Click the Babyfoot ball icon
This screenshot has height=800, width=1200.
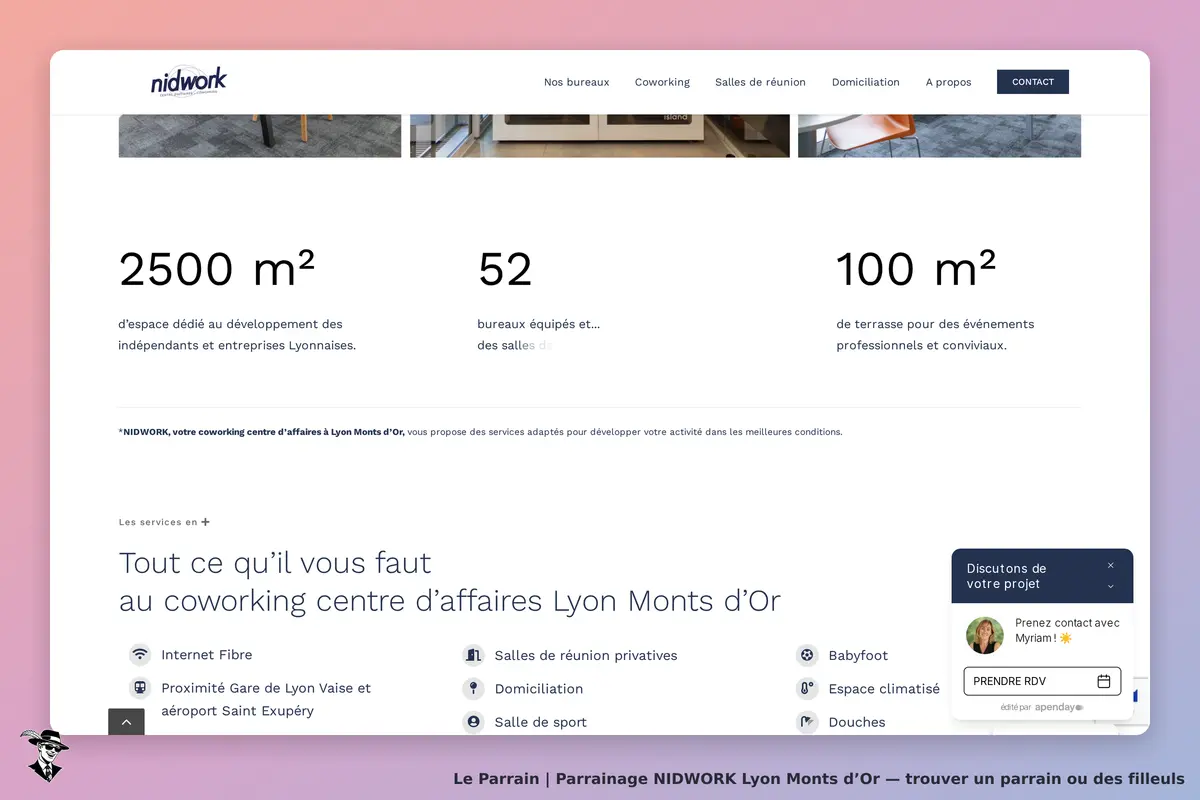(807, 655)
